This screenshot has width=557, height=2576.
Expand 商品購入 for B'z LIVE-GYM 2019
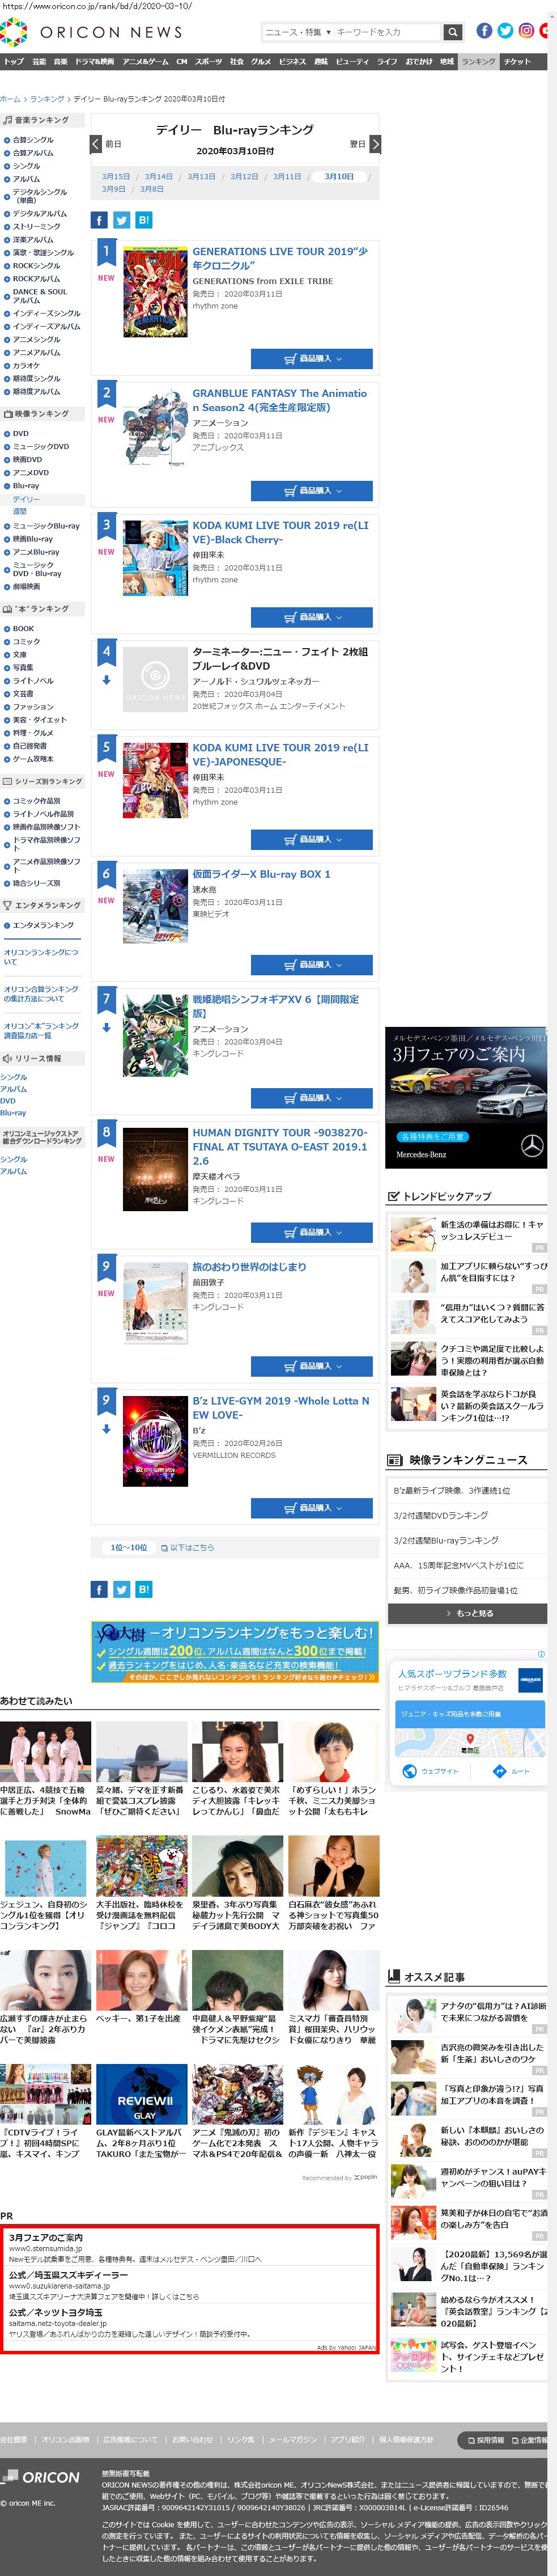pos(311,1507)
